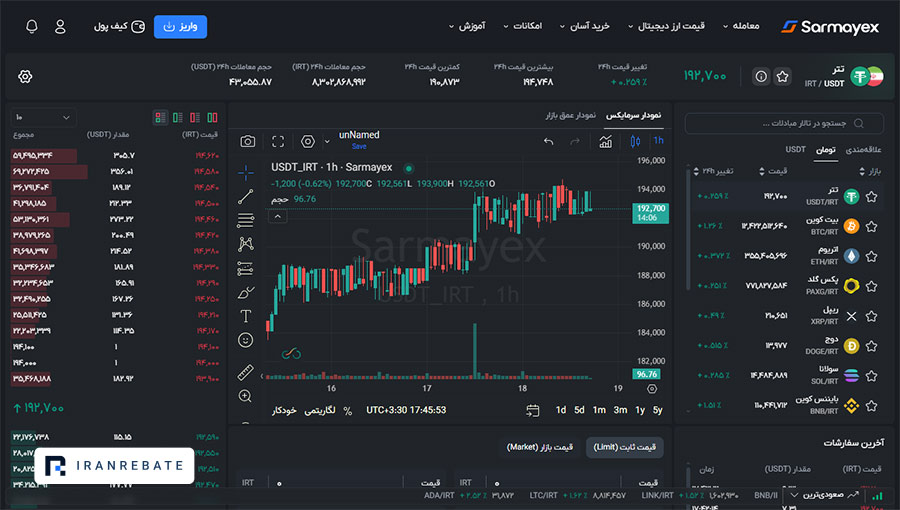900x510 pixels.
Task: Click the zoom in tool
Action: pyautogui.click(x=245, y=396)
